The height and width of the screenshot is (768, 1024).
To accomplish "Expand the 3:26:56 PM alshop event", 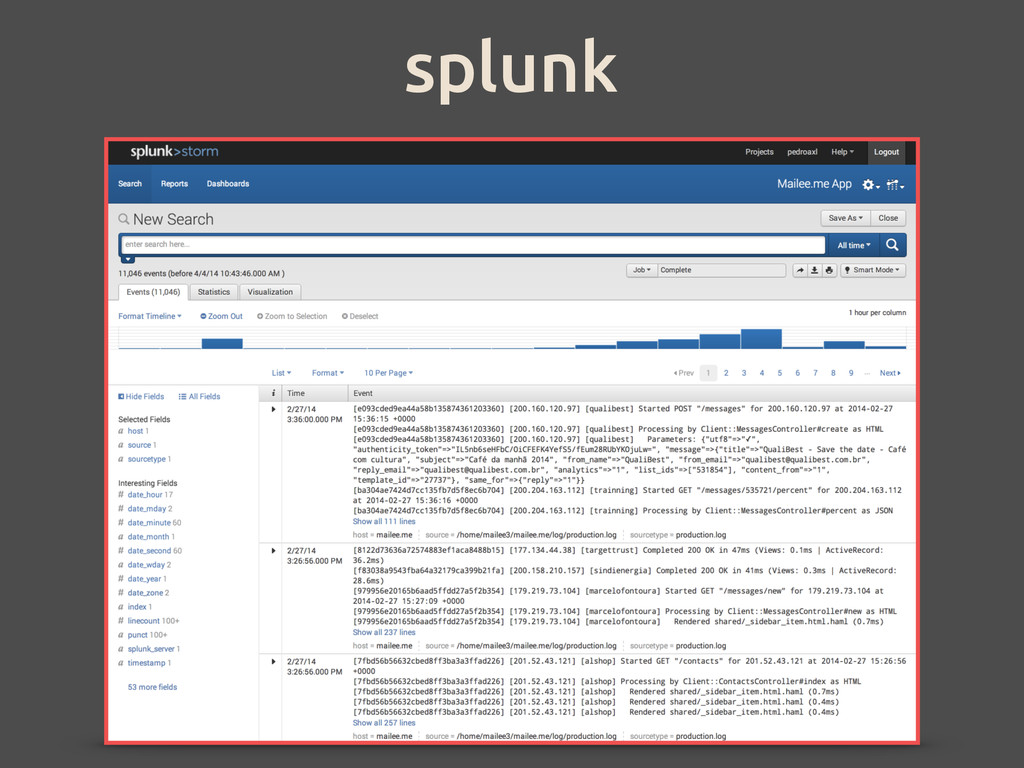I will (273, 662).
